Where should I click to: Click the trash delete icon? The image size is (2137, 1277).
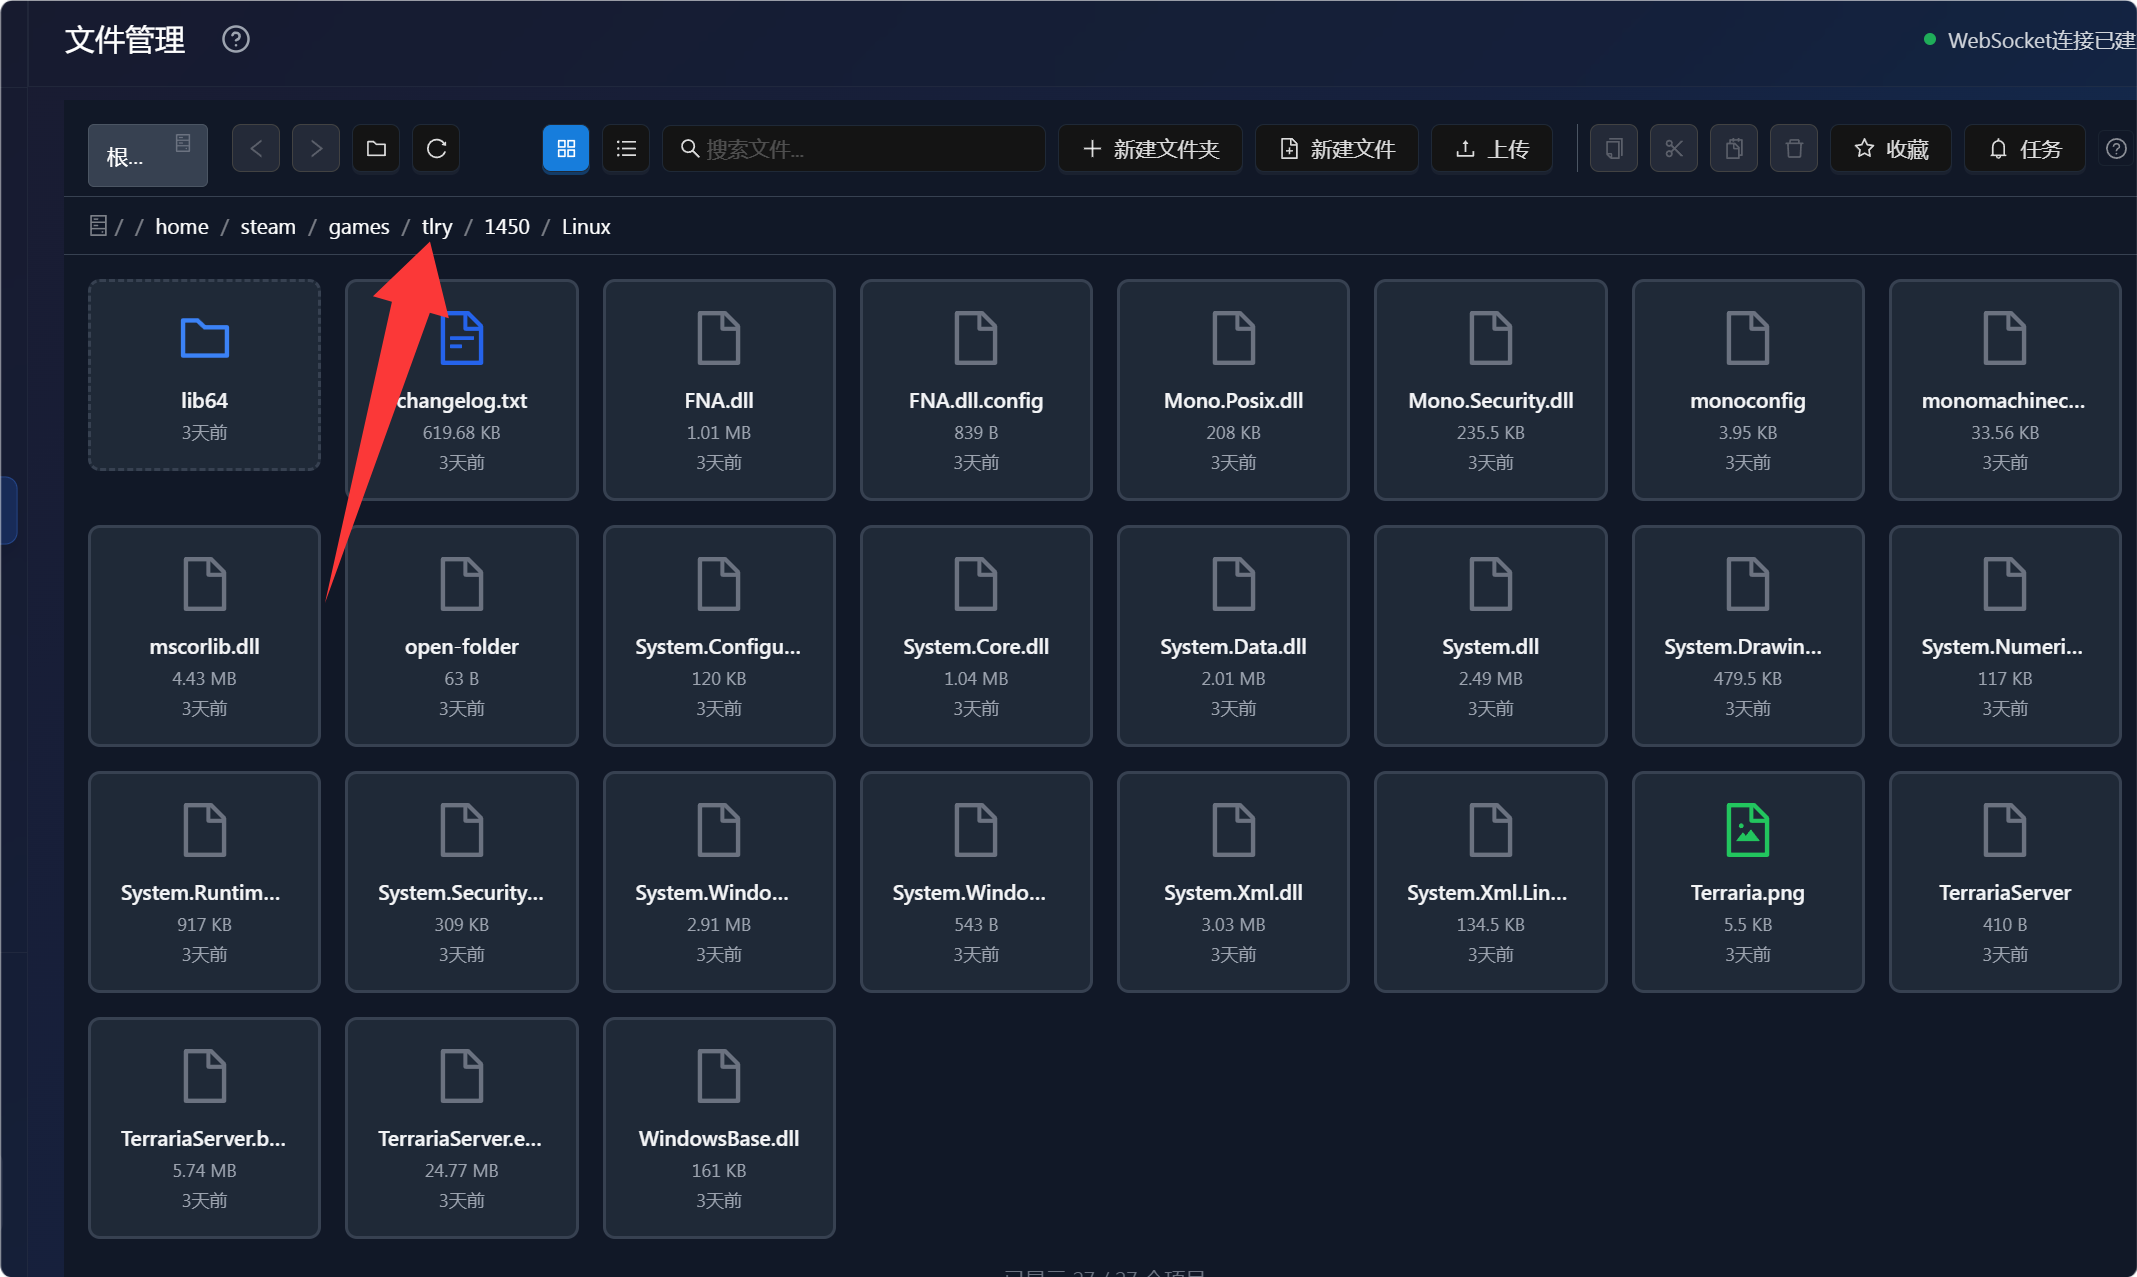click(1794, 149)
